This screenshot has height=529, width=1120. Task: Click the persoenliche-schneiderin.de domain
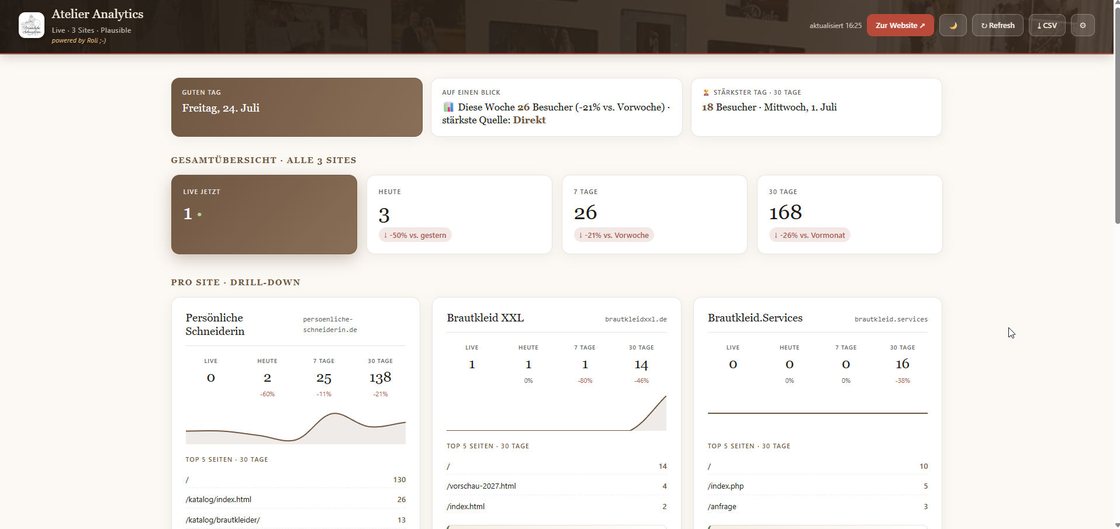[330, 324]
